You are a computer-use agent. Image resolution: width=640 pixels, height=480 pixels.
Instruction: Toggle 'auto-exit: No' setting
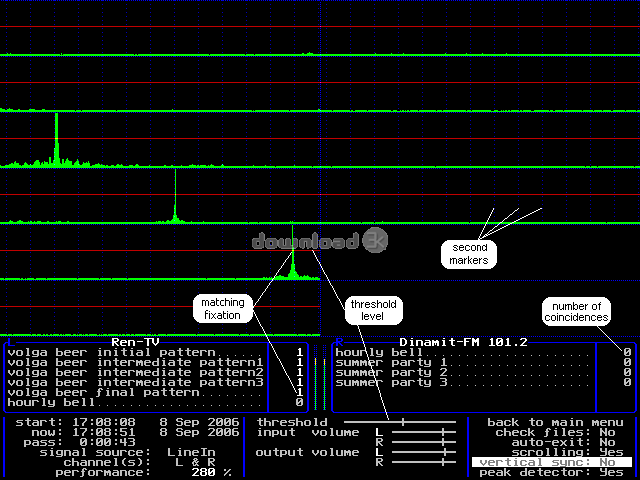(x=563, y=442)
